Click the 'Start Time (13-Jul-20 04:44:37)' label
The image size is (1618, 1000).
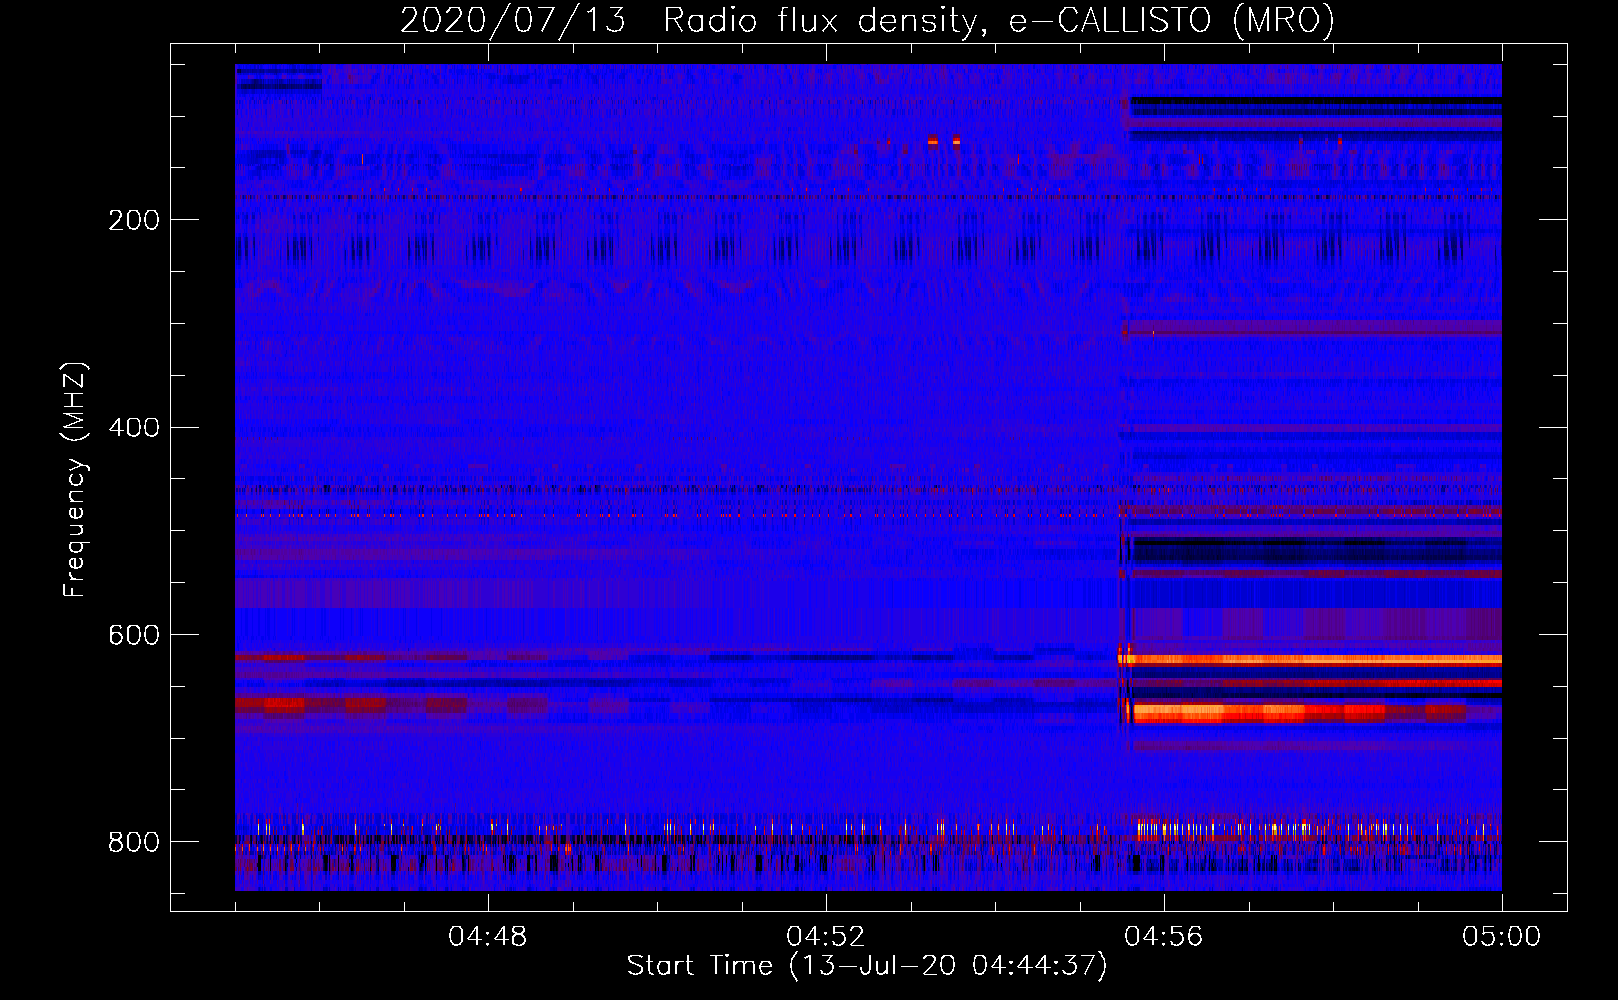pyautogui.click(x=867, y=966)
